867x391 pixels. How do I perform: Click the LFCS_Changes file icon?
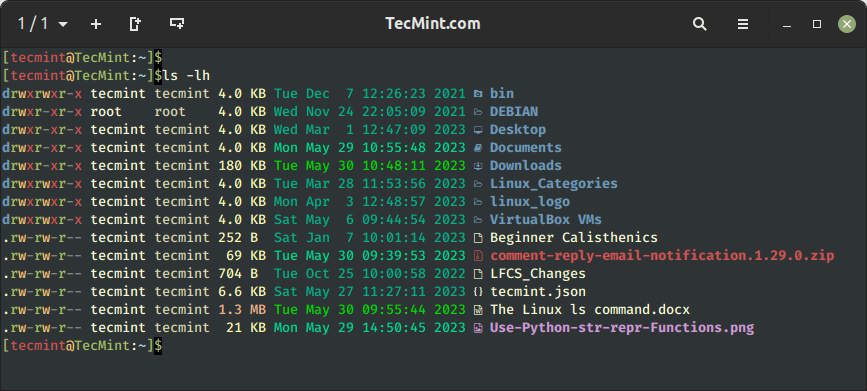click(x=478, y=274)
